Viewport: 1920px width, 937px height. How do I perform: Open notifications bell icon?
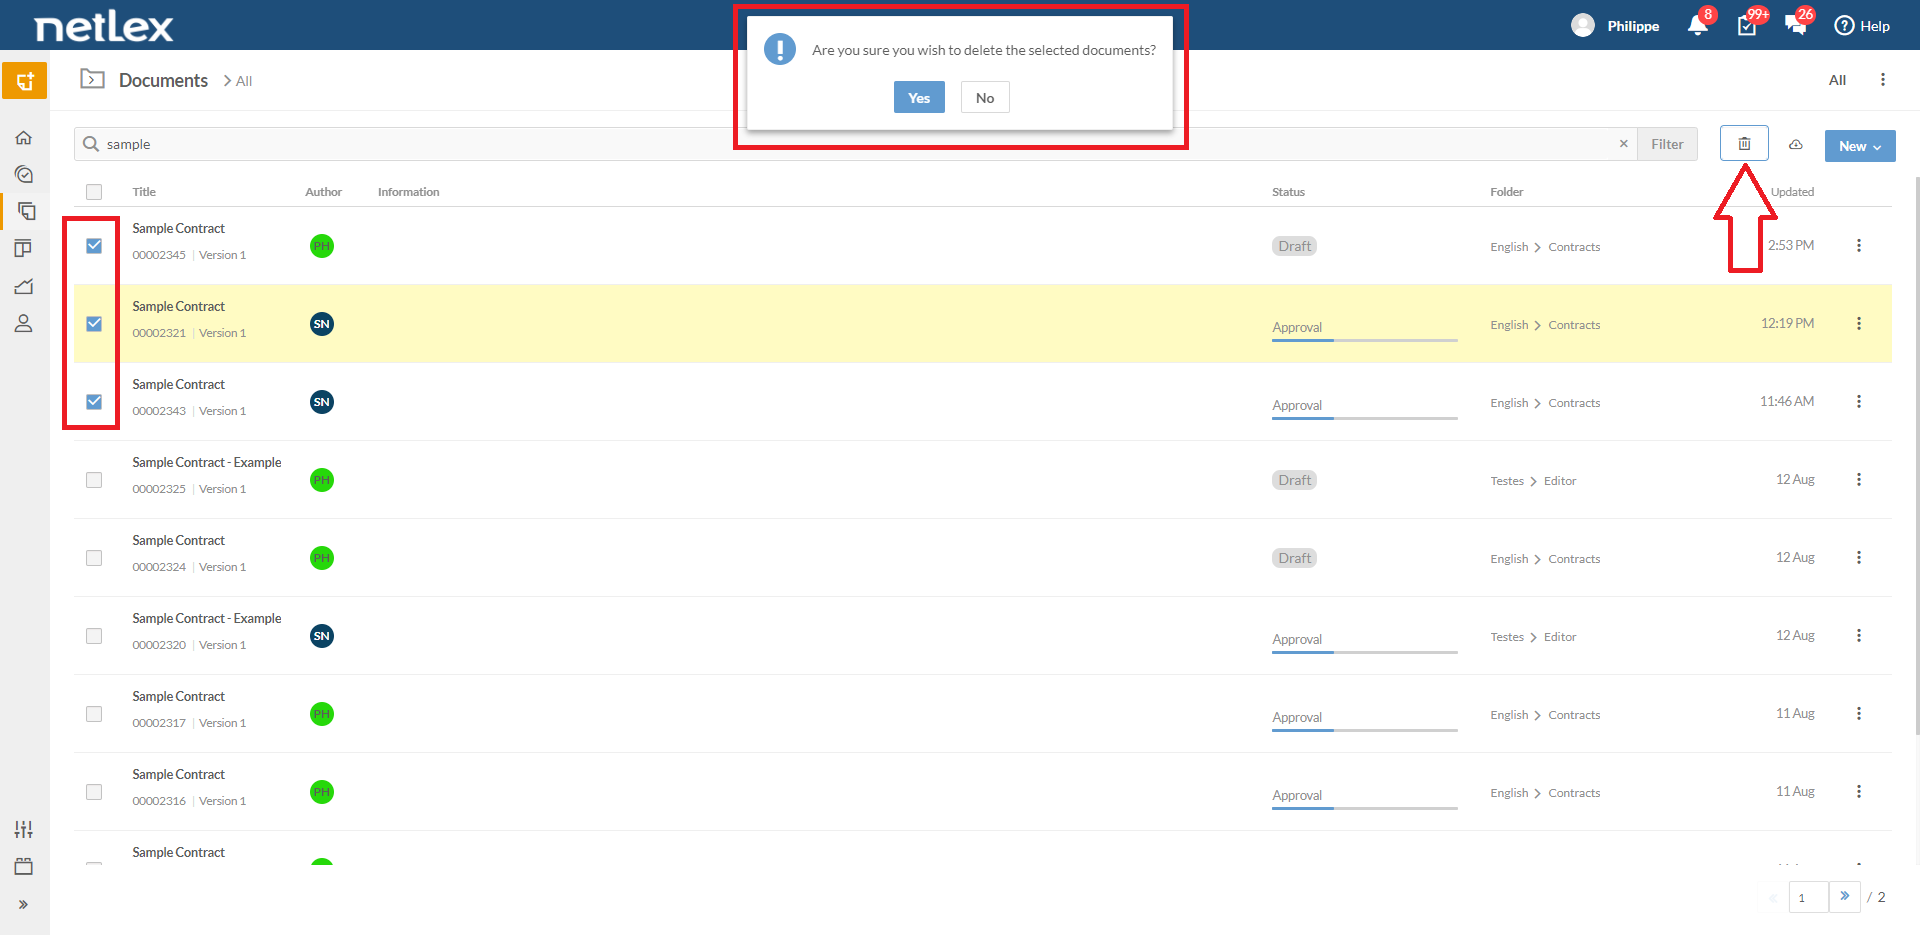click(1698, 26)
